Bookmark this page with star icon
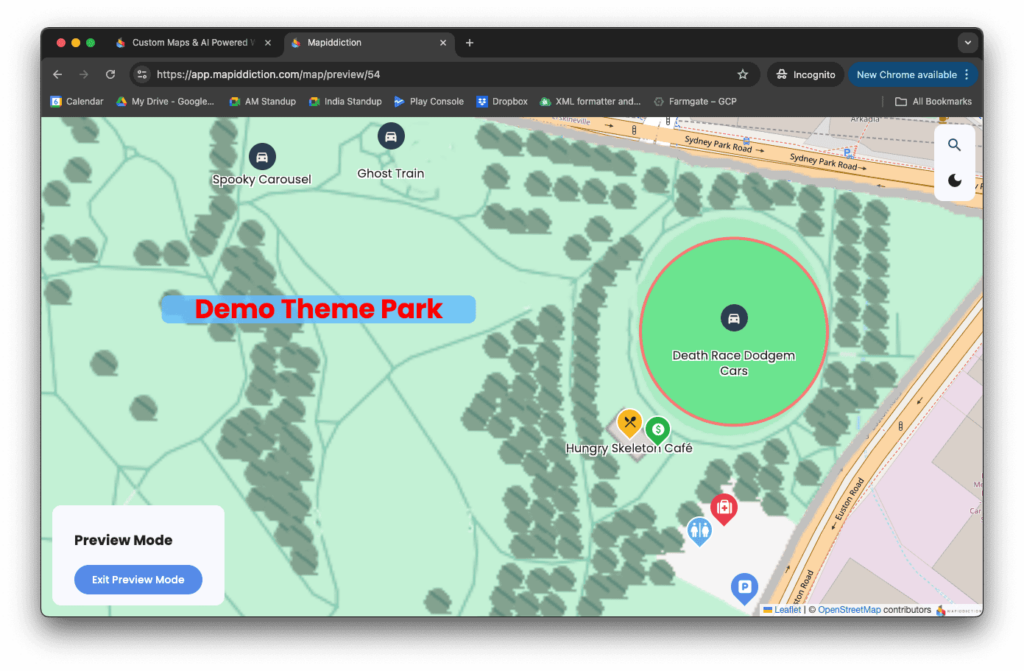Image resolution: width=1024 pixels, height=671 pixels. pyautogui.click(x=743, y=75)
